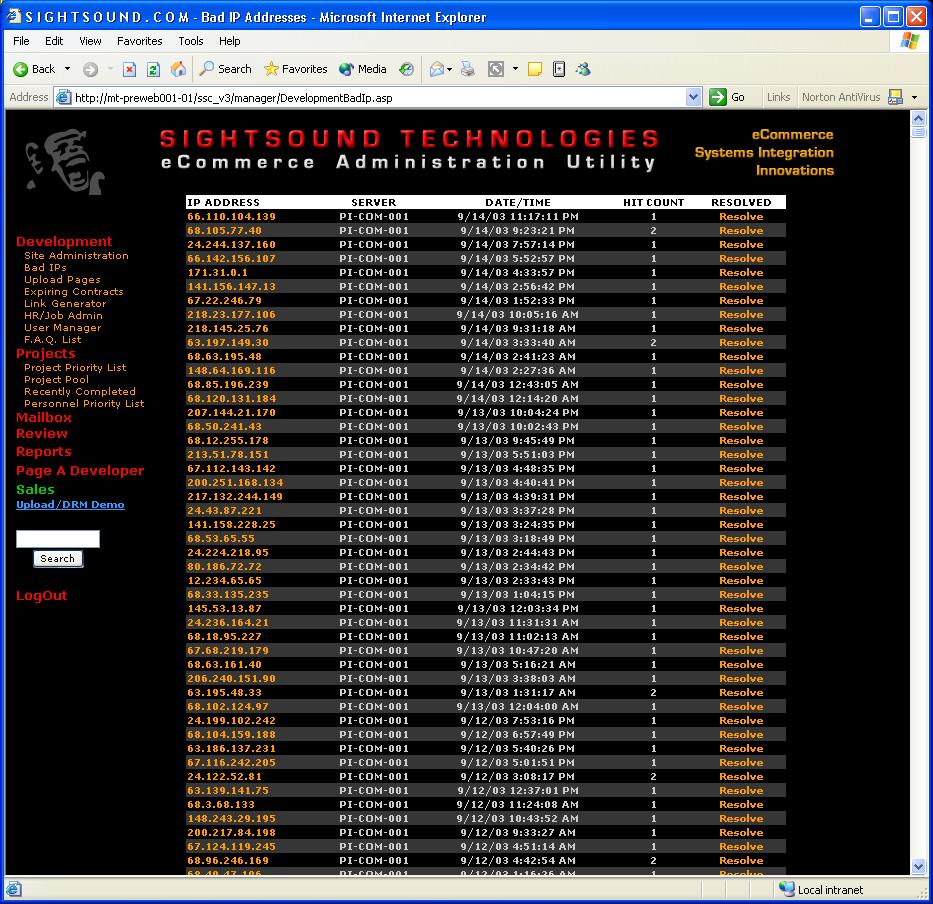Go back with the Back arrow icon
This screenshot has height=904, width=933.
coord(21,70)
